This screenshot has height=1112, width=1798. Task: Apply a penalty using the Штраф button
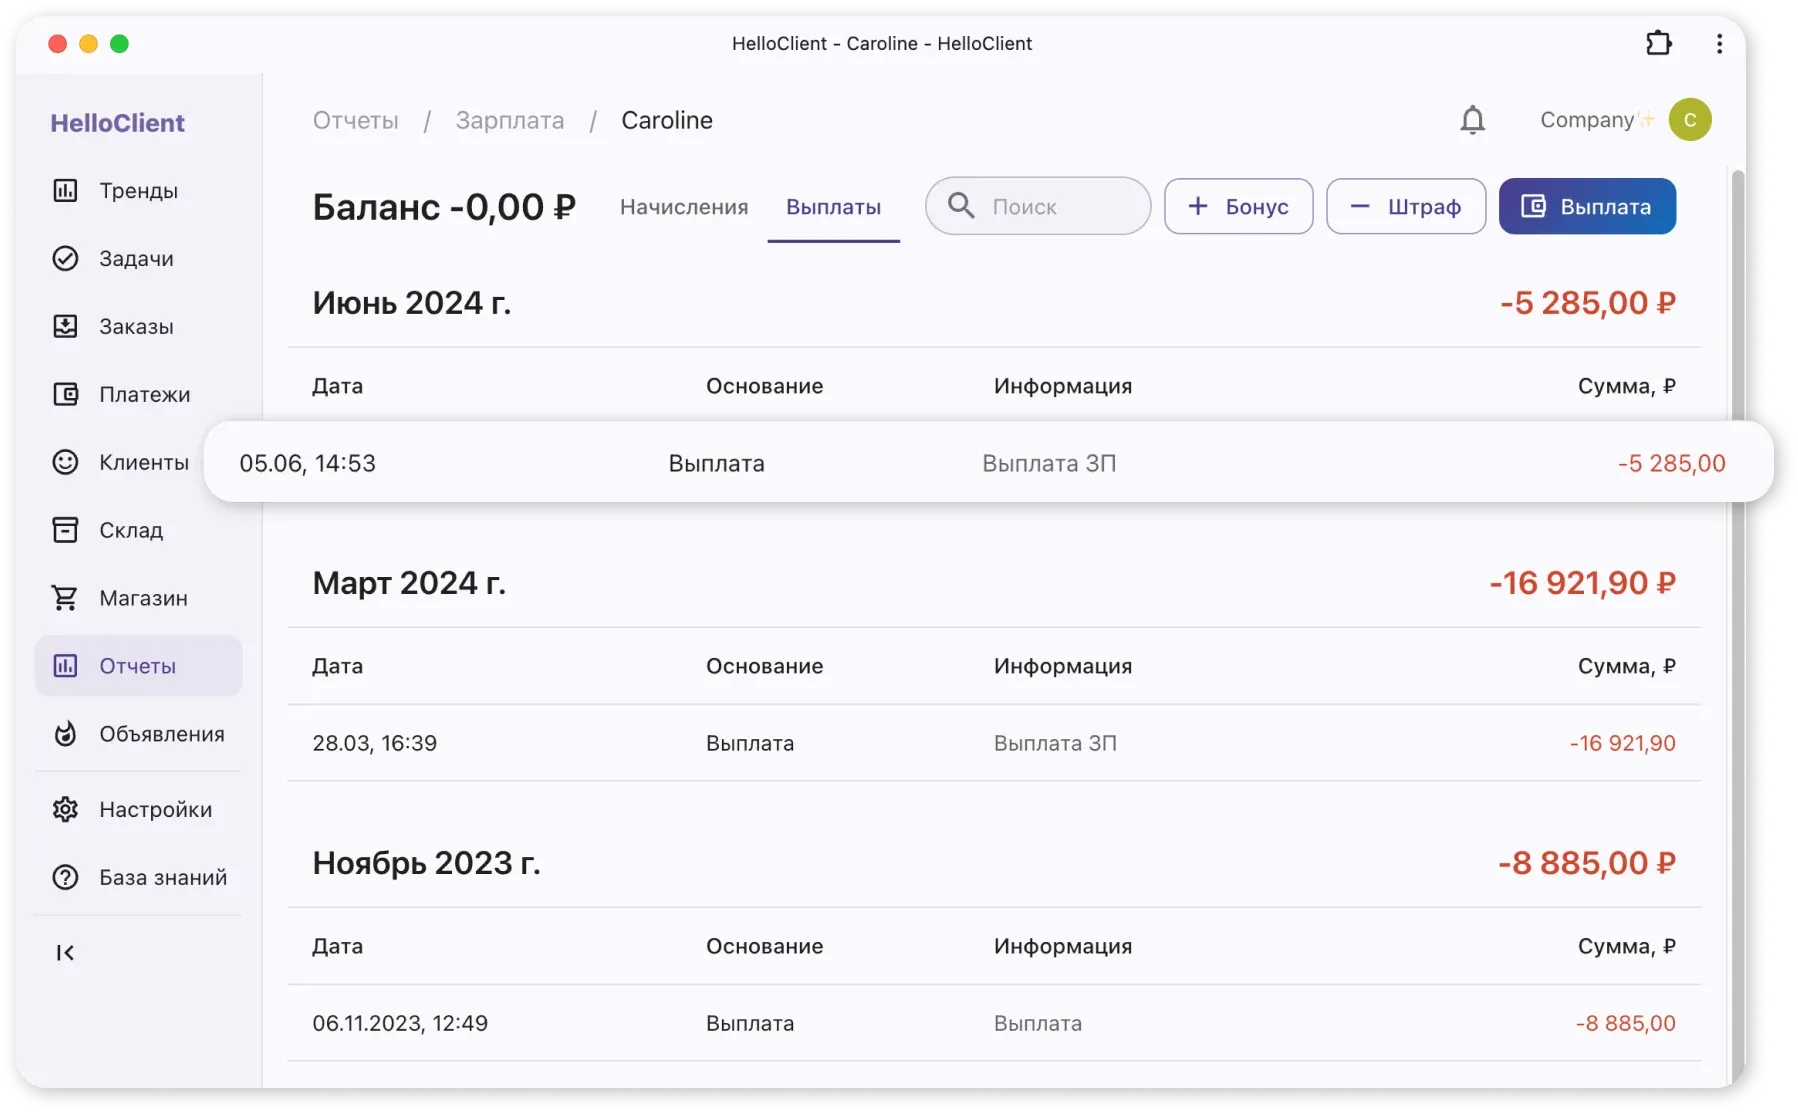click(x=1405, y=206)
